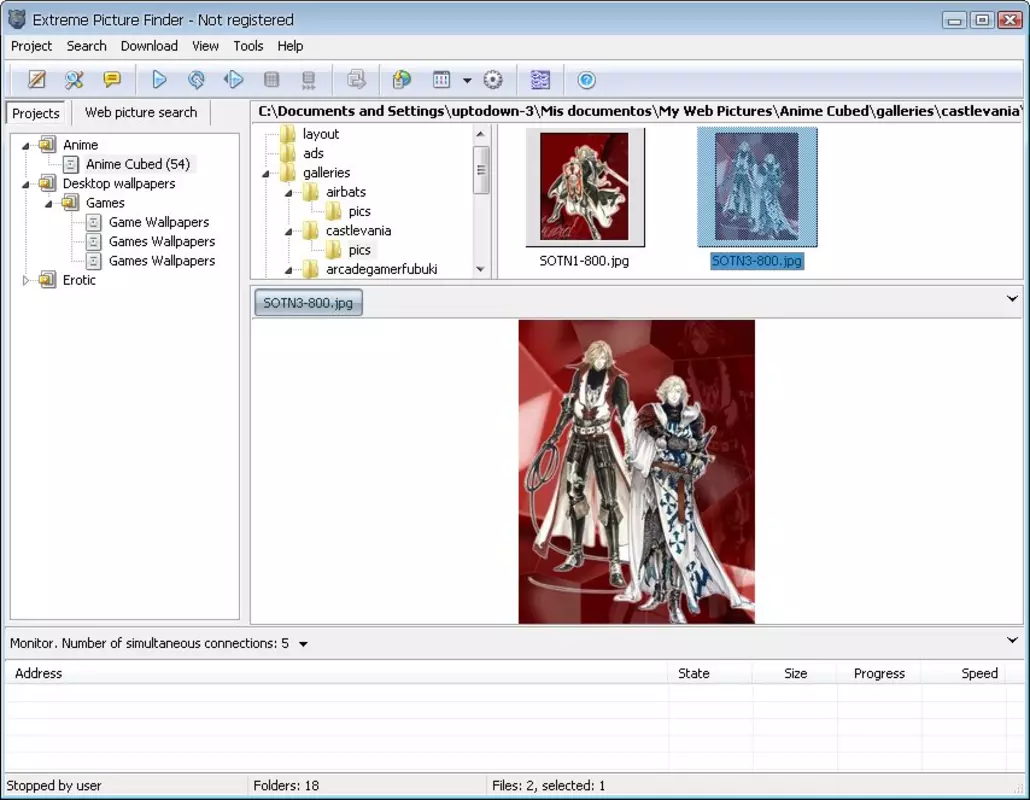Select the pics folder under airbats

click(359, 211)
